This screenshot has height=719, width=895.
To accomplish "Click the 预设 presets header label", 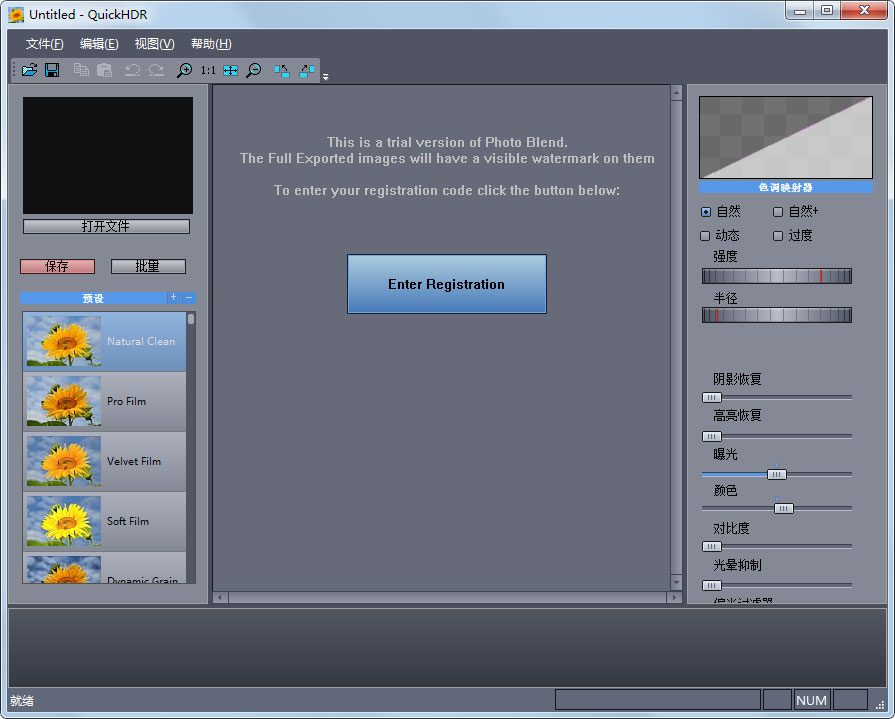I will (93, 298).
